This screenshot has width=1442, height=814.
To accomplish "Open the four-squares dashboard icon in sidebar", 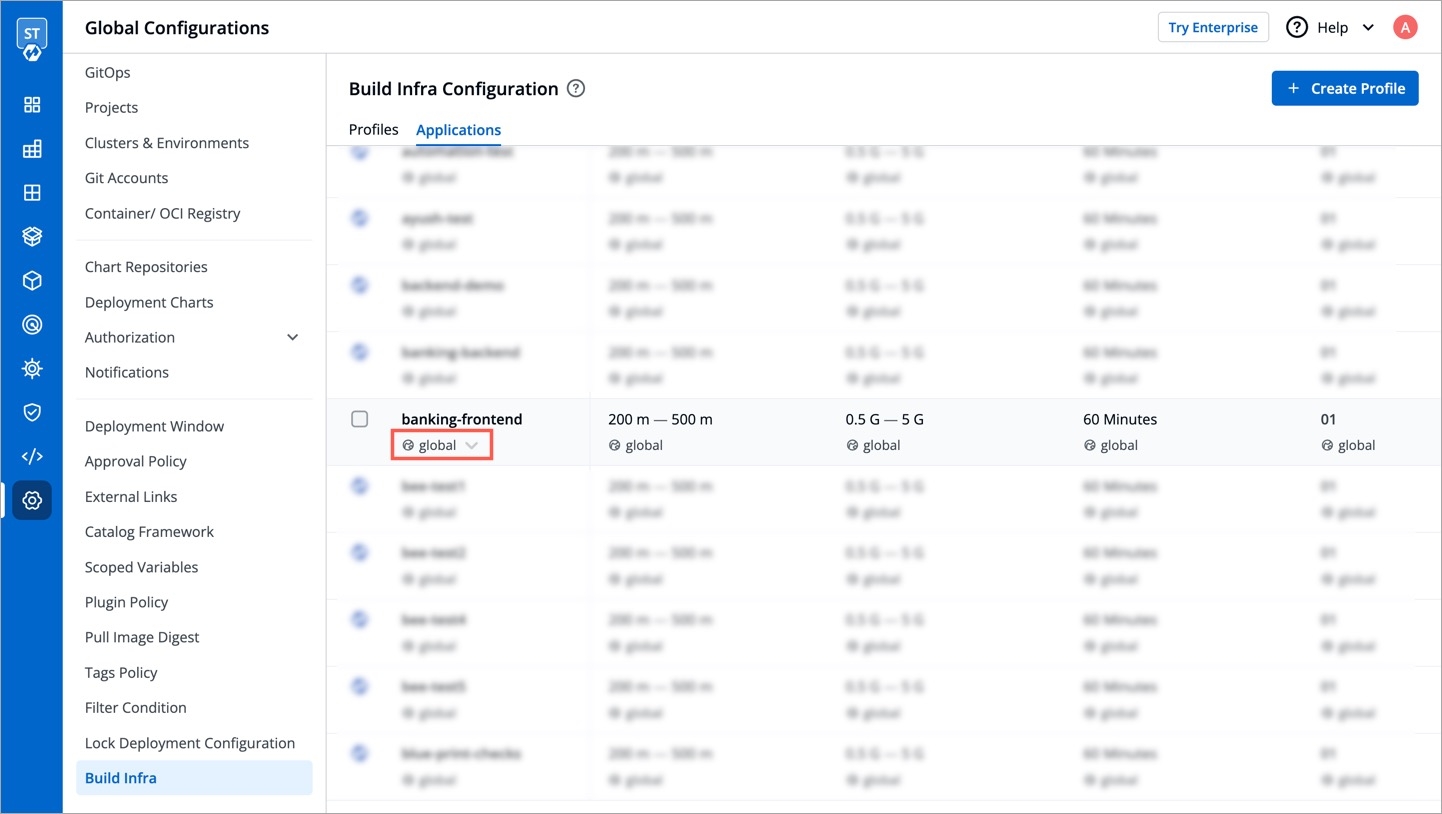I will [32, 105].
